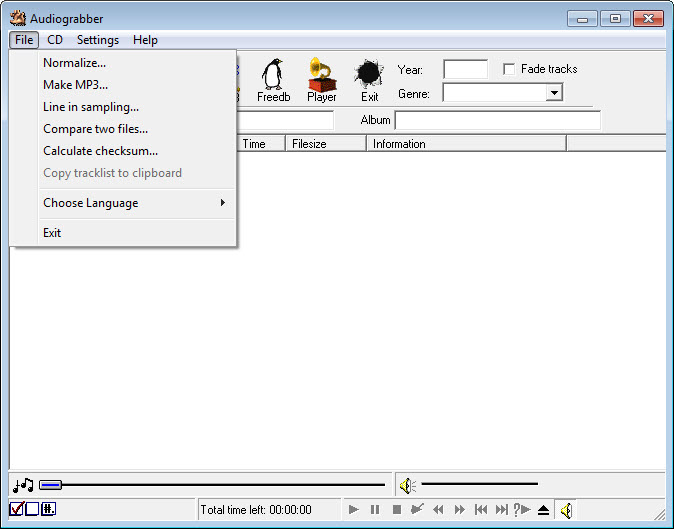Viewport: 674px width, 529px height.
Task: Start playback with the play button
Action: click(354, 510)
